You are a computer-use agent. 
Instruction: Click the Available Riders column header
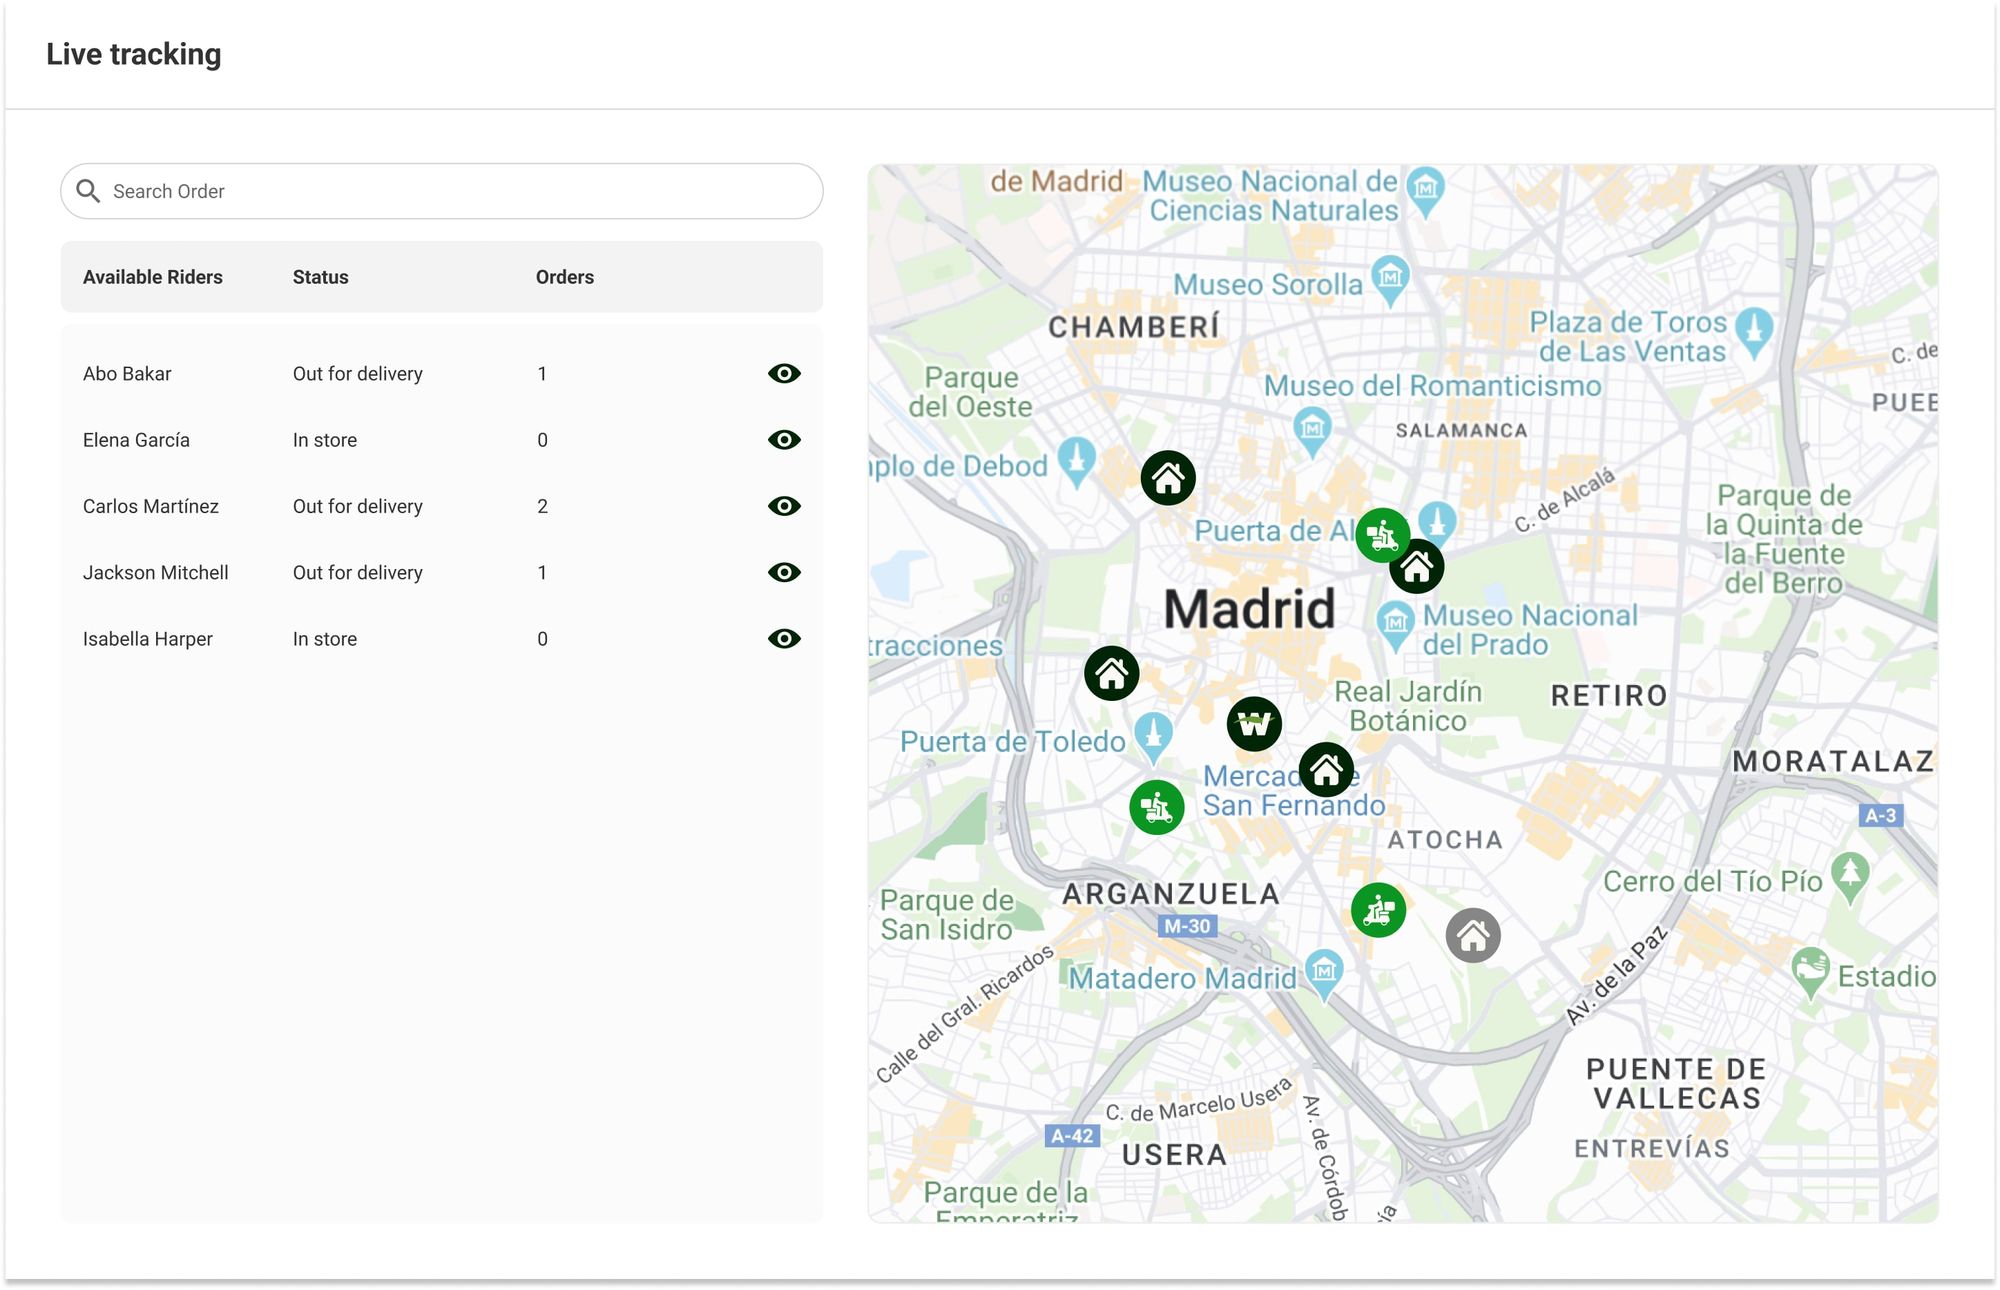(153, 277)
